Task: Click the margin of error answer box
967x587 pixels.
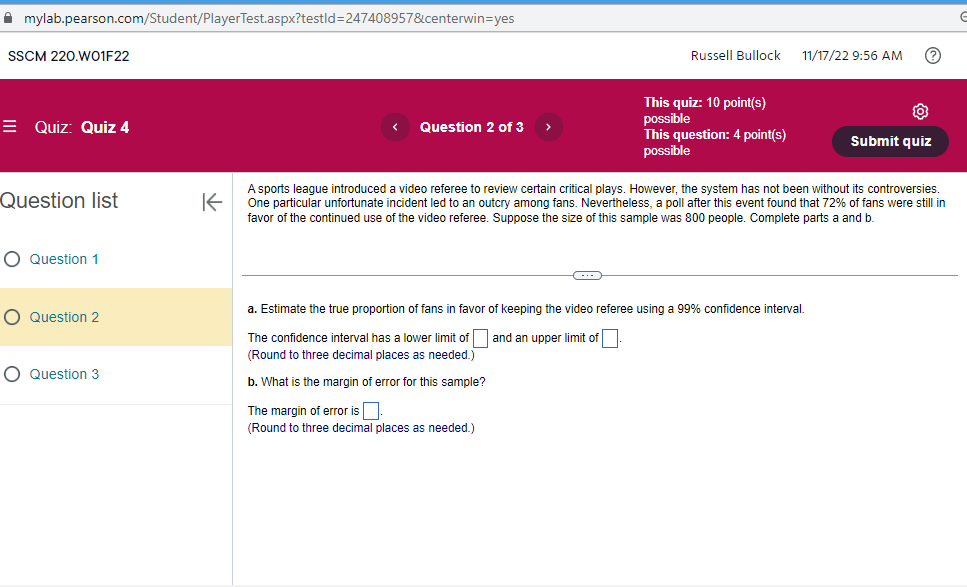Action: tap(371, 411)
